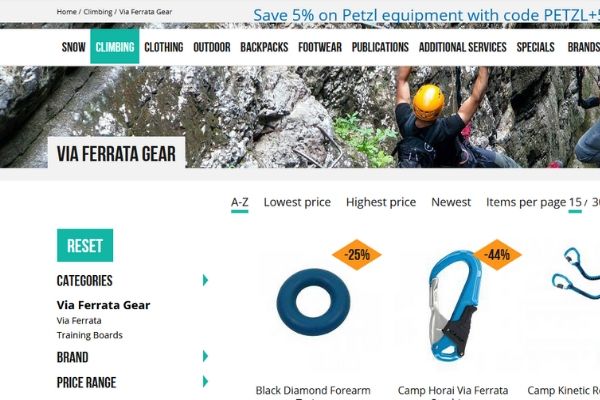600x400 pixels.
Task: Show 15 items per page
Action: [575, 203]
